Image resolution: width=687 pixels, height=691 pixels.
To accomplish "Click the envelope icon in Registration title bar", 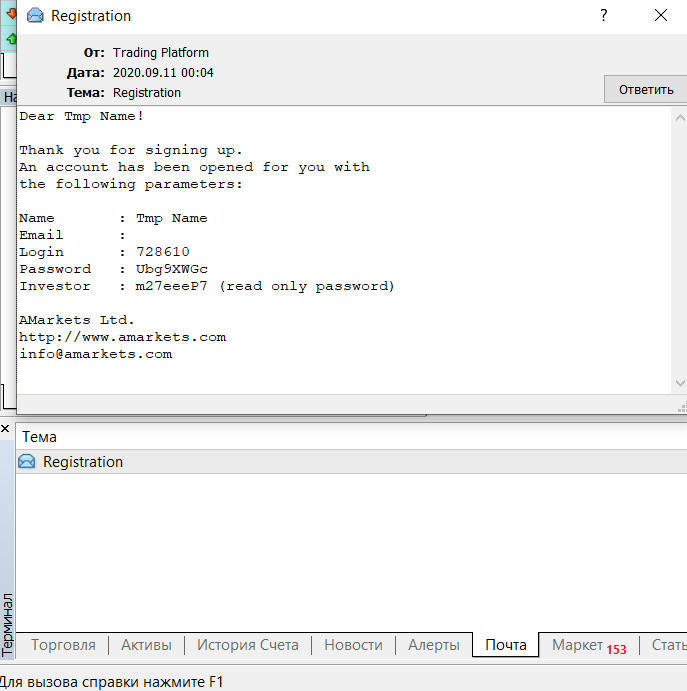I will (x=35, y=16).
